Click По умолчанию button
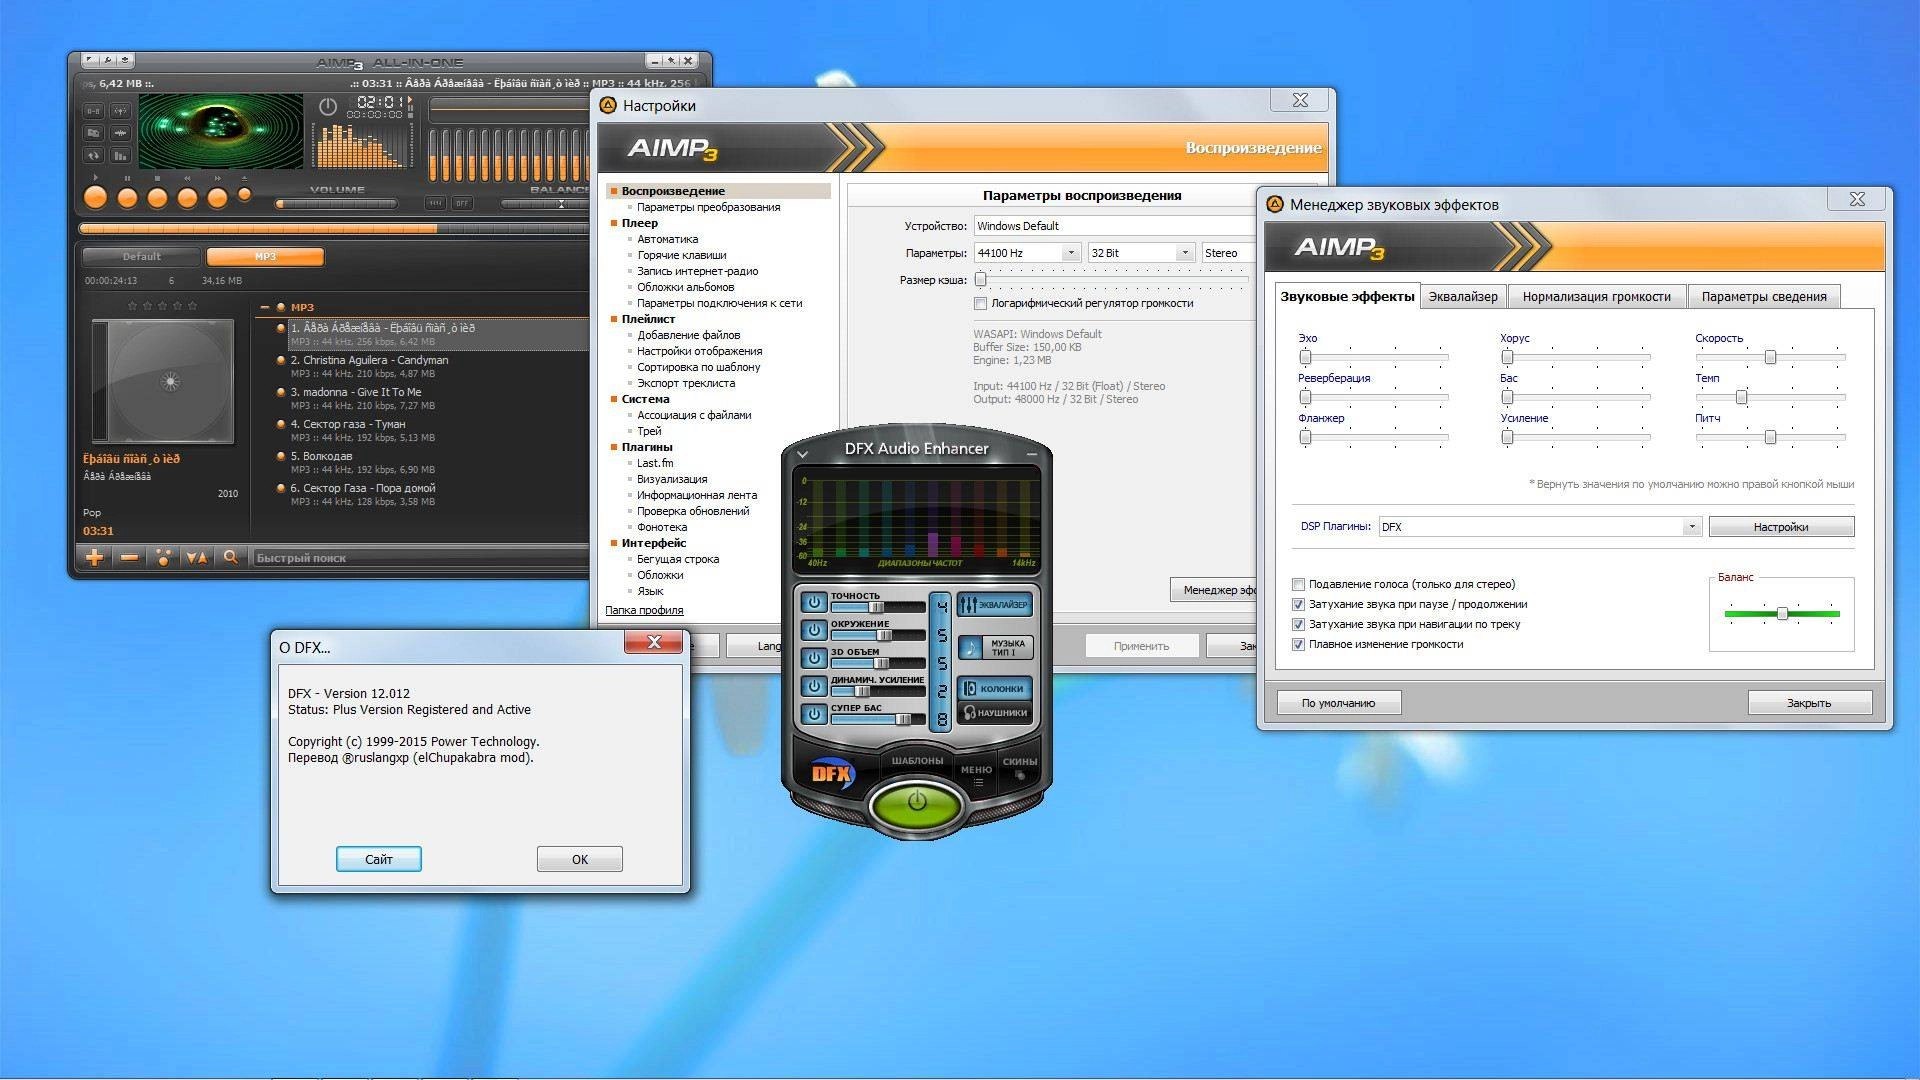Viewport: 1920px width, 1080px height. (1338, 703)
